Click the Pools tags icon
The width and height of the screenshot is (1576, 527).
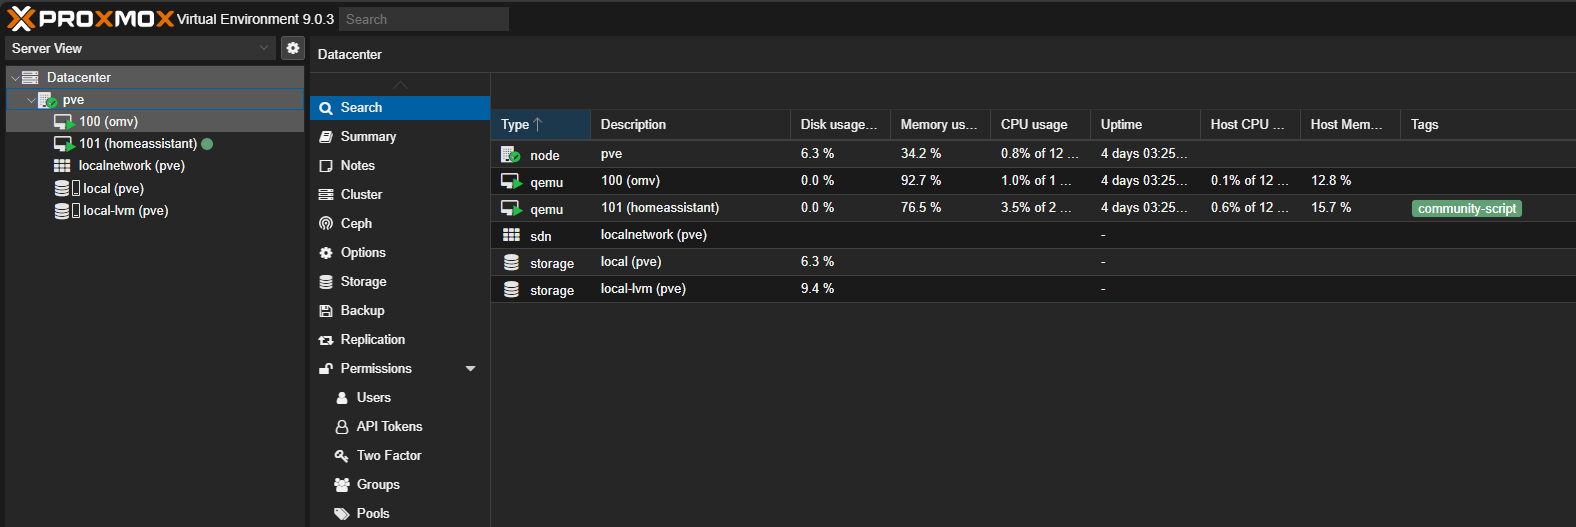(342, 514)
